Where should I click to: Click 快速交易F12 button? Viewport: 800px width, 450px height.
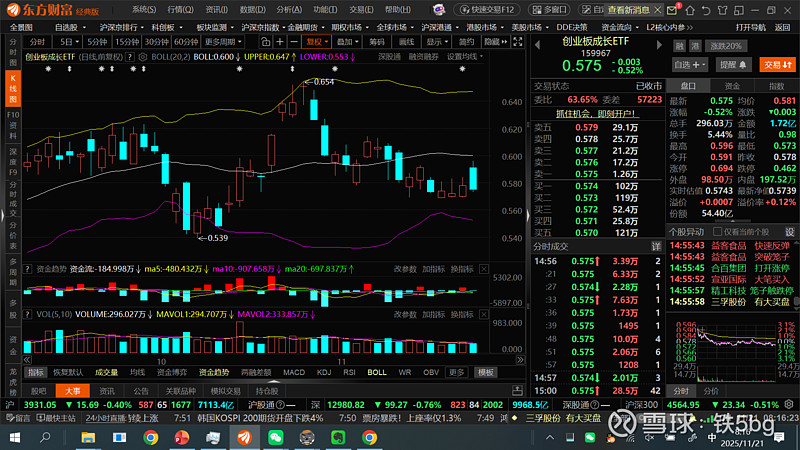point(487,10)
